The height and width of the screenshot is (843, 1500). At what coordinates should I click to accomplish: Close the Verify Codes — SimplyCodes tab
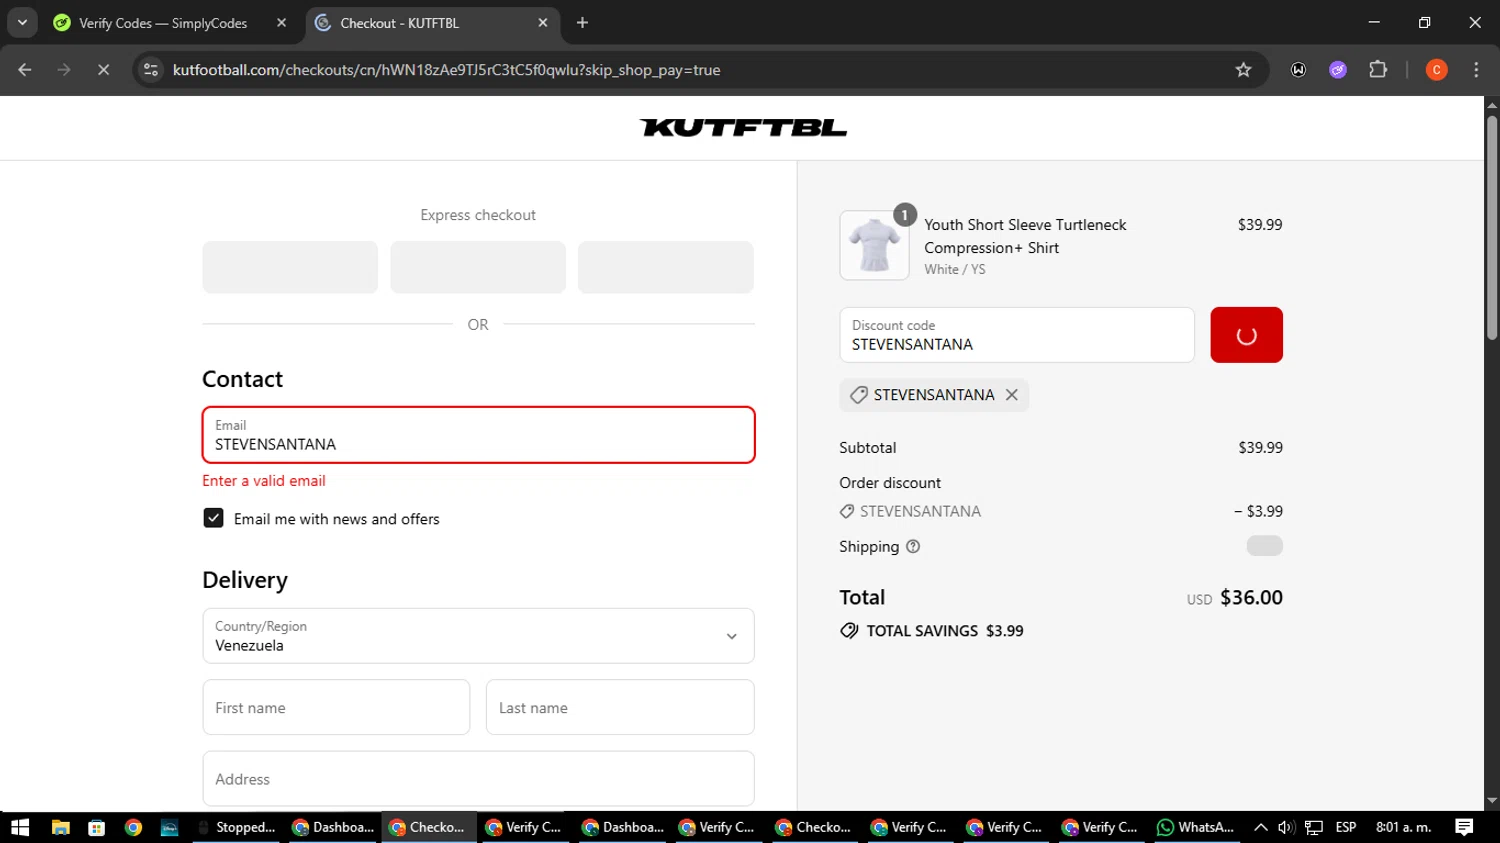(x=281, y=23)
